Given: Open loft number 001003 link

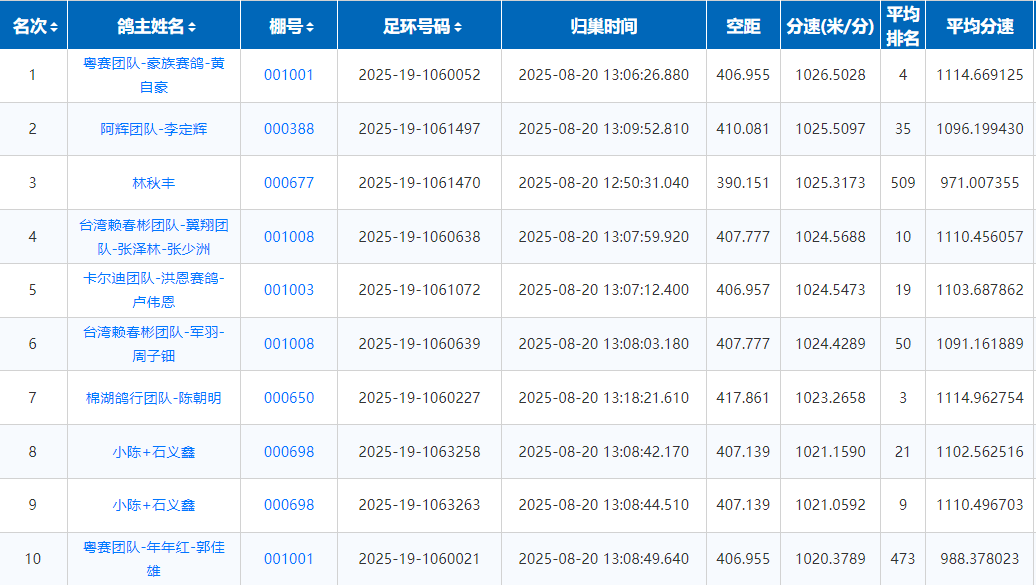Looking at the screenshot, I should tap(288, 290).
